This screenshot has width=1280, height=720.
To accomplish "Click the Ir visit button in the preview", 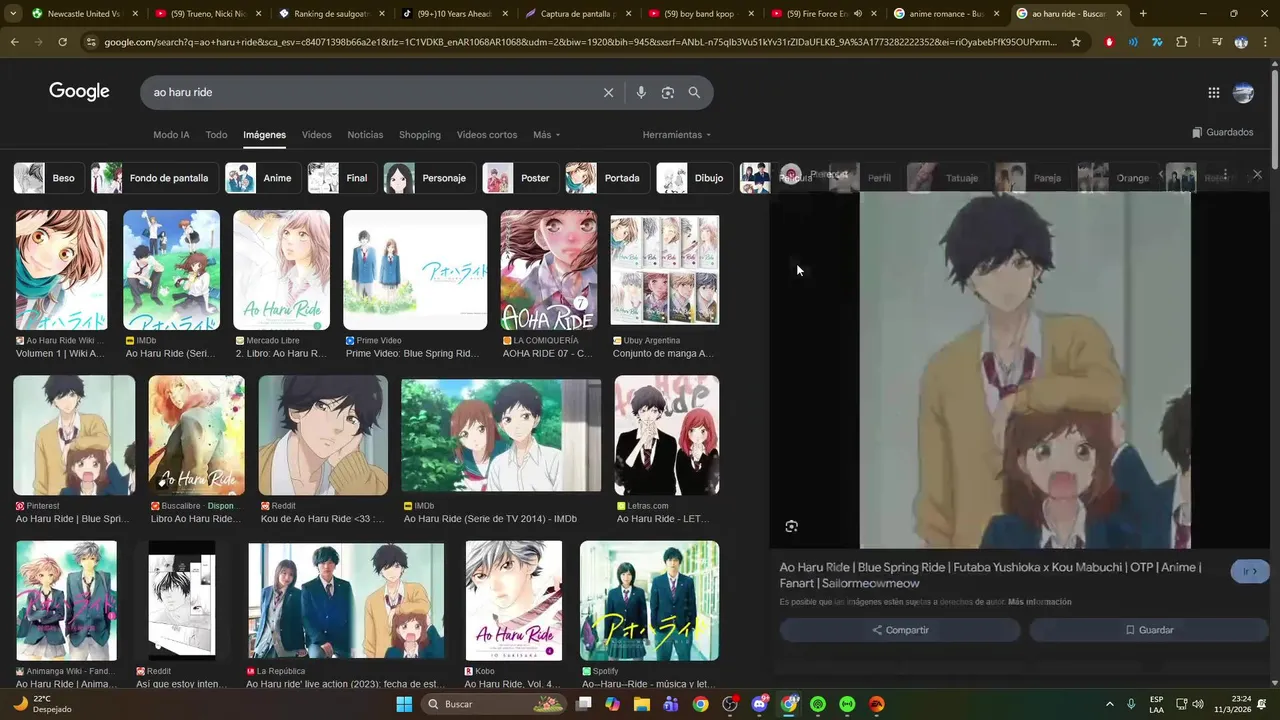I will [x=1250, y=571].
